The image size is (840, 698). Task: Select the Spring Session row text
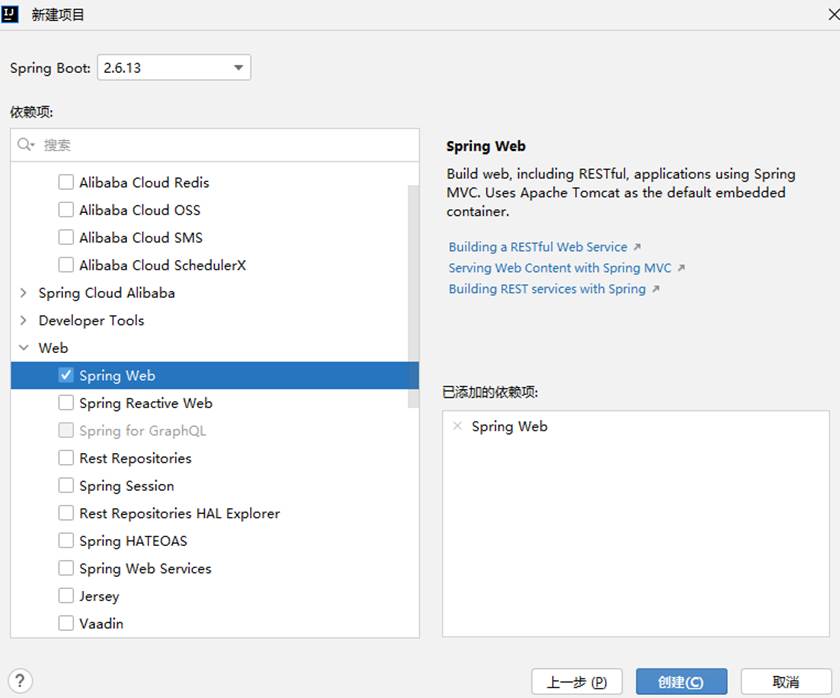click(126, 486)
